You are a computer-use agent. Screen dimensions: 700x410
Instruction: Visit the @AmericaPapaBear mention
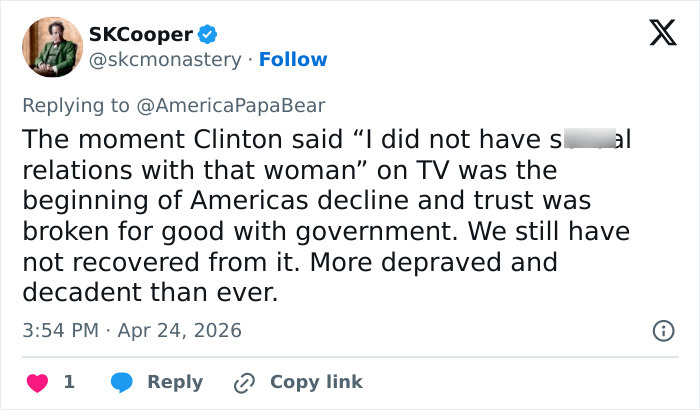pyautogui.click(x=233, y=104)
